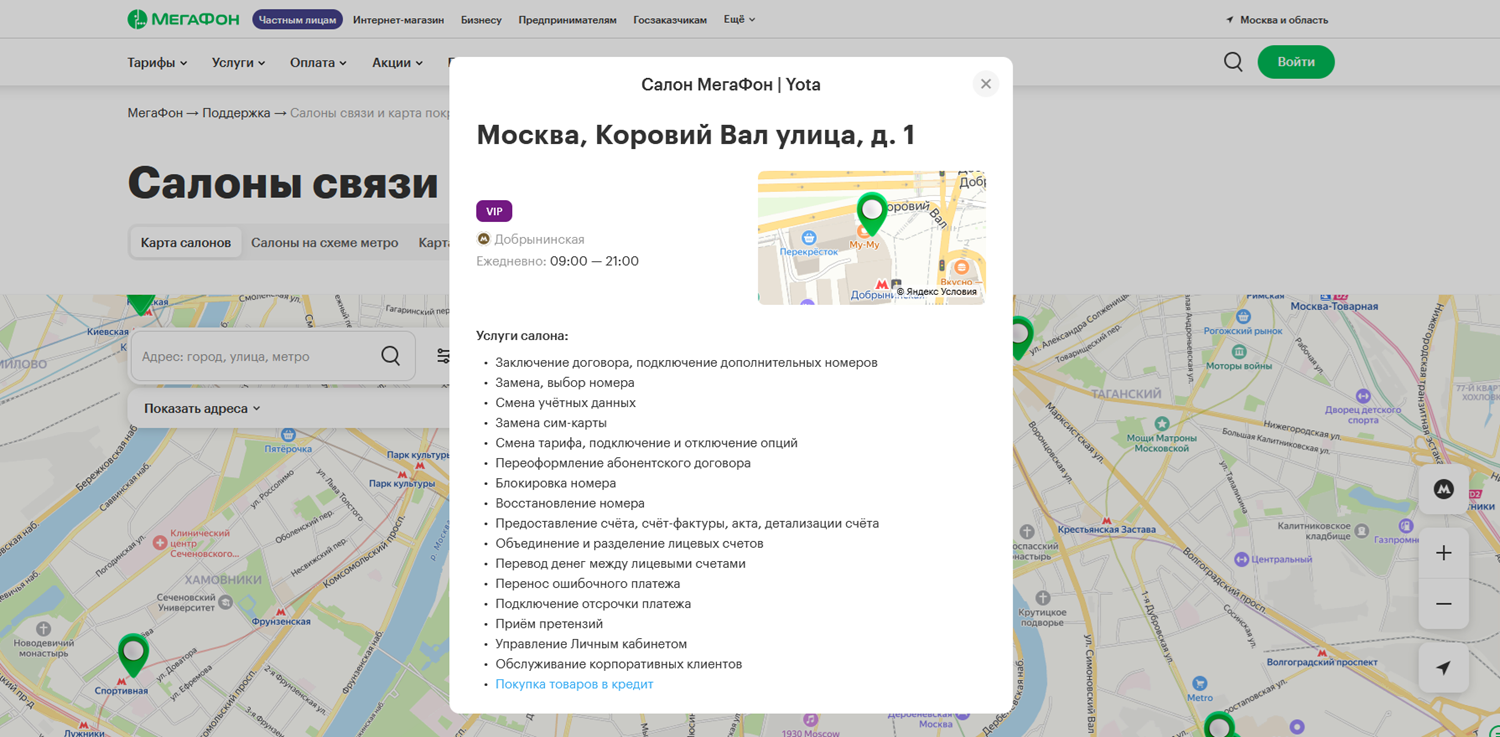Viewport: 1500px width, 737px height.
Task: Click the Пятёрочка store marker on map
Action: (288, 435)
